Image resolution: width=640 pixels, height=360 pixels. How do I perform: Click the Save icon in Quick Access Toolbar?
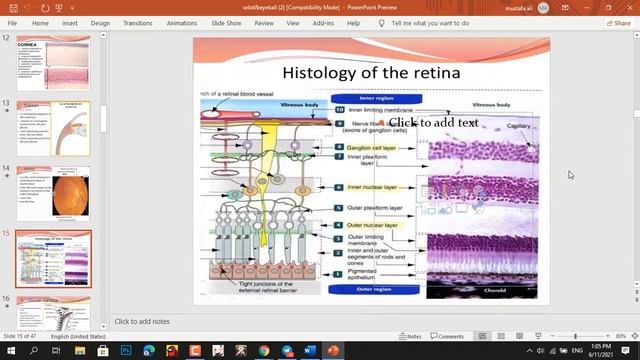pyautogui.click(x=13, y=8)
